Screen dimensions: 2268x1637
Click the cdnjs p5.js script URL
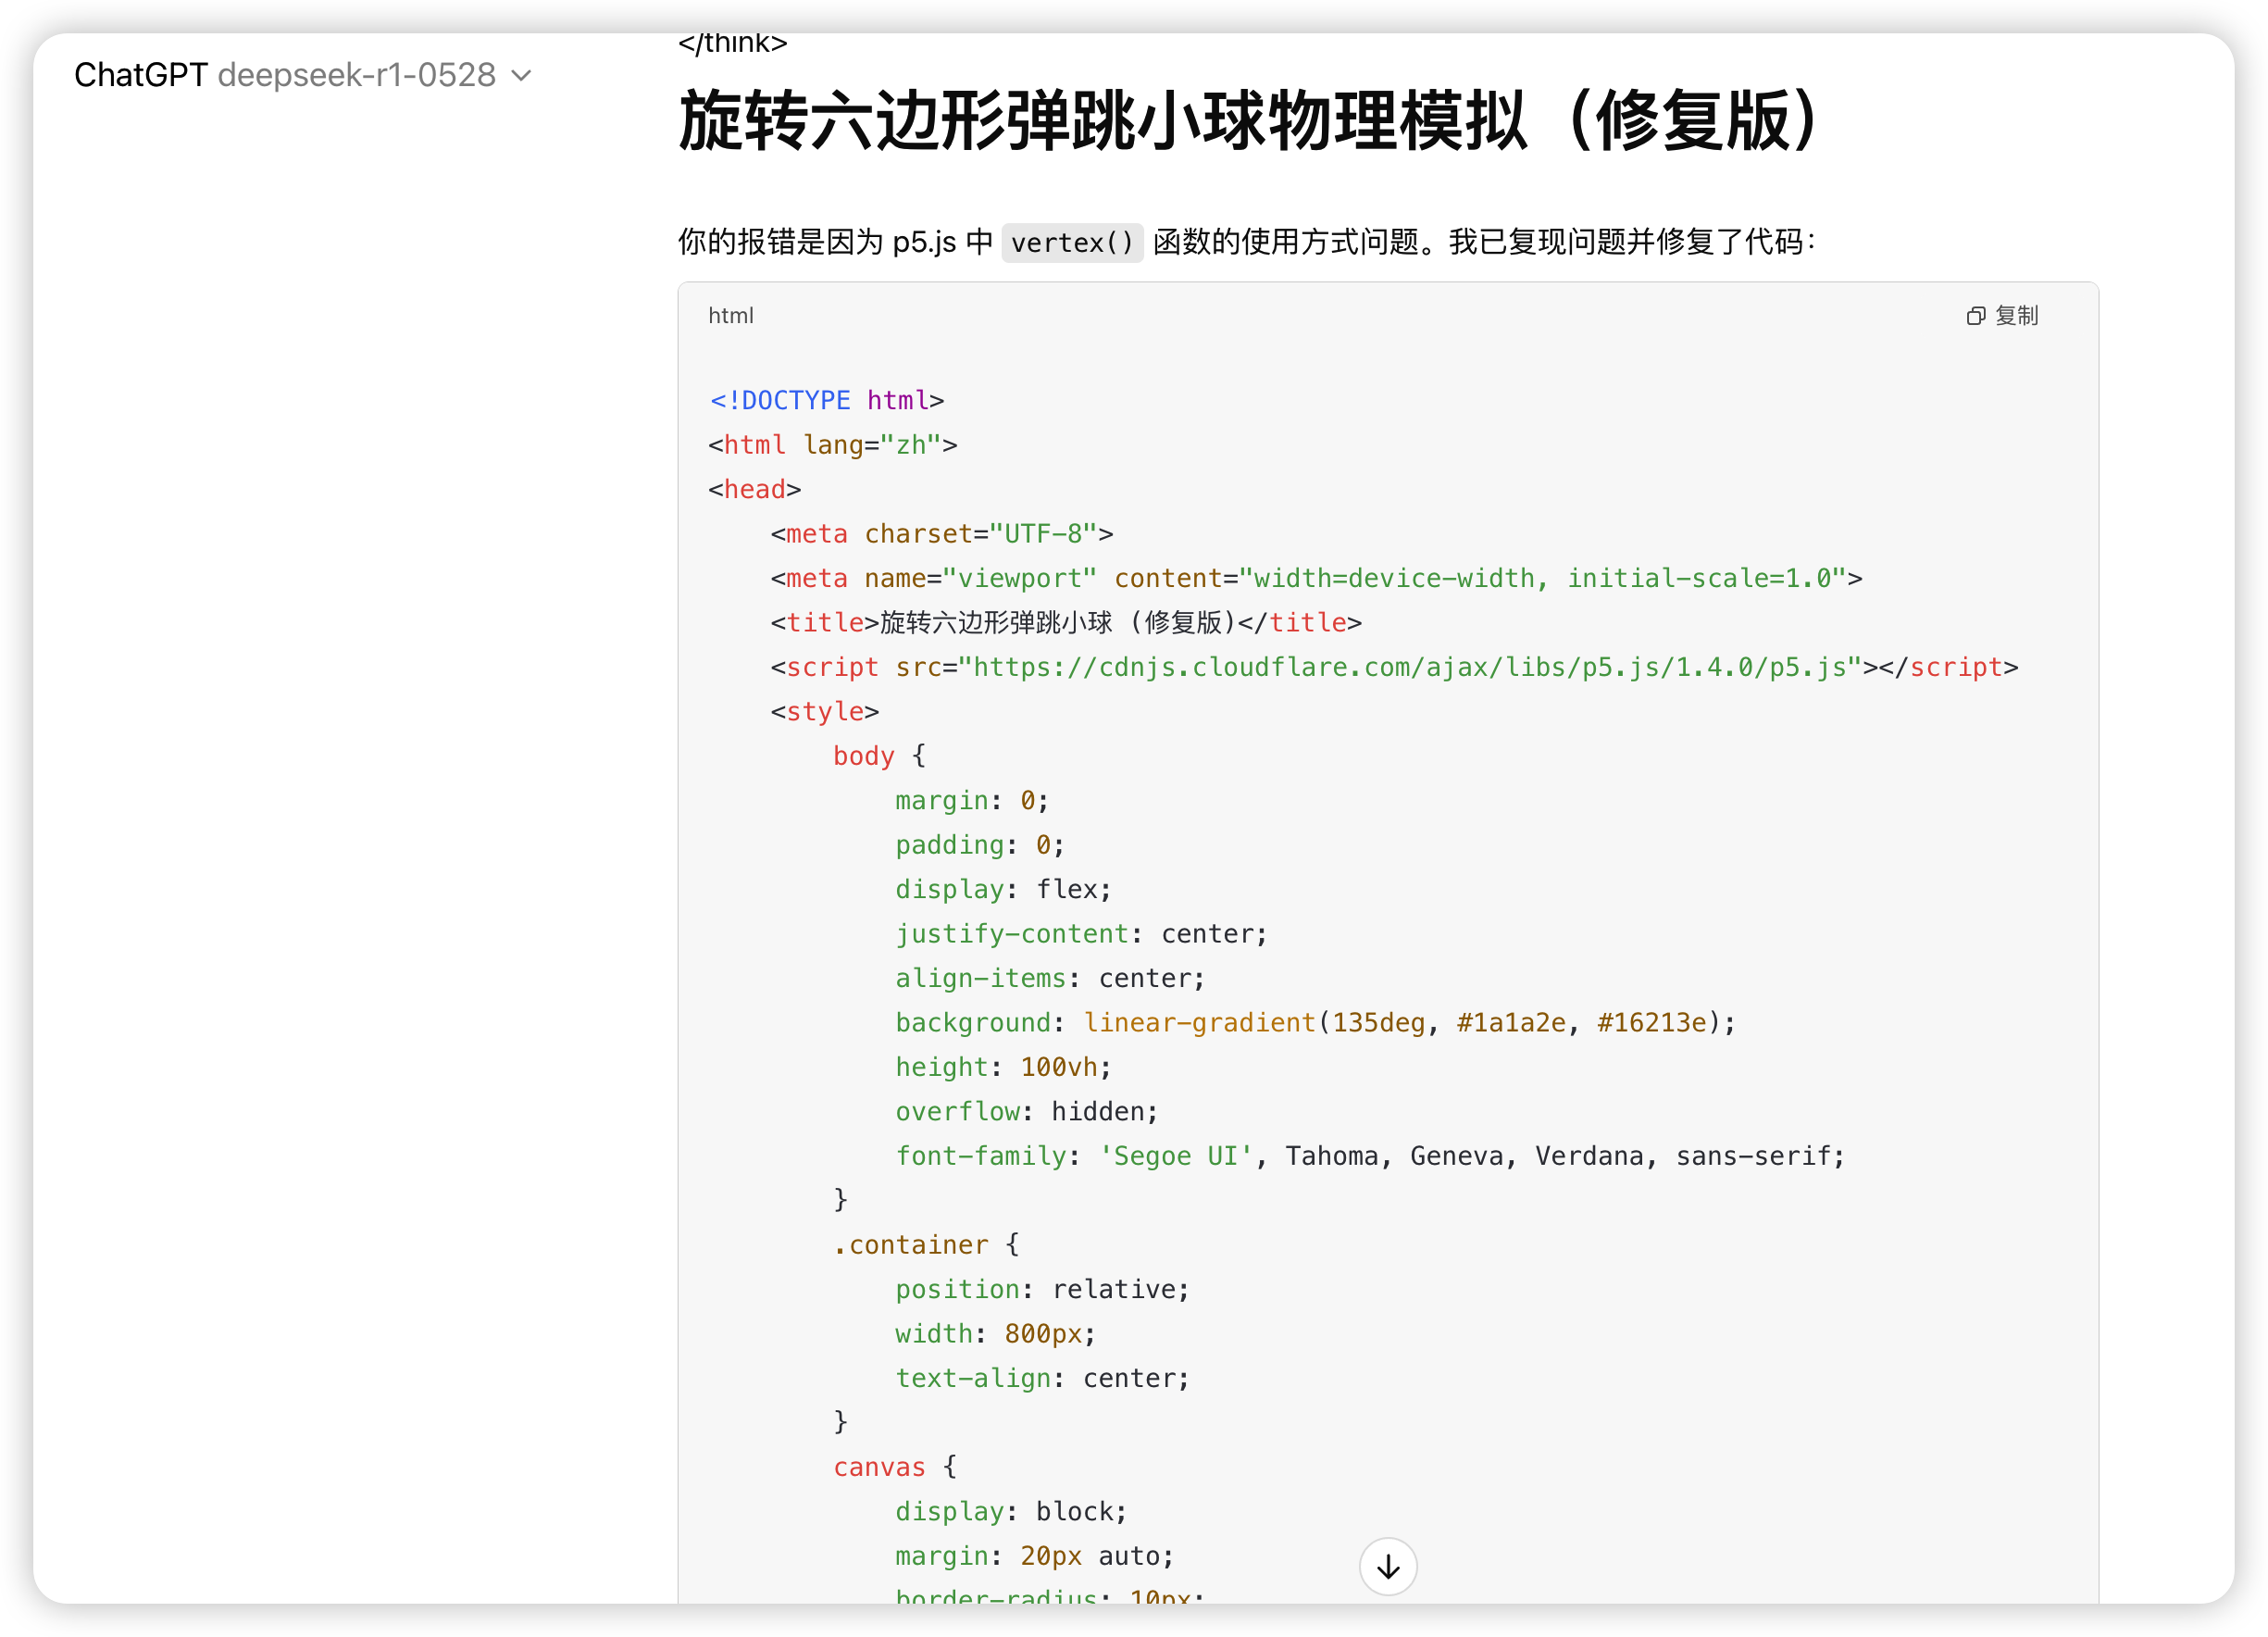pyautogui.click(x=1410, y=667)
